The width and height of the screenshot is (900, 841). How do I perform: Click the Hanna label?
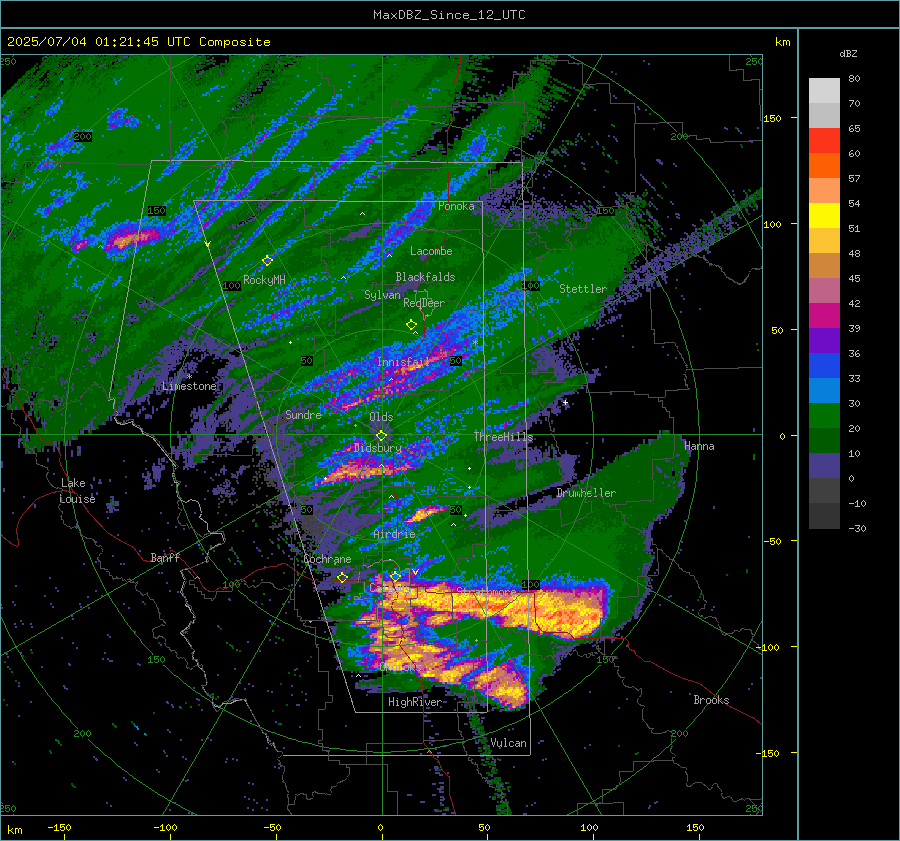pos(699,446)
